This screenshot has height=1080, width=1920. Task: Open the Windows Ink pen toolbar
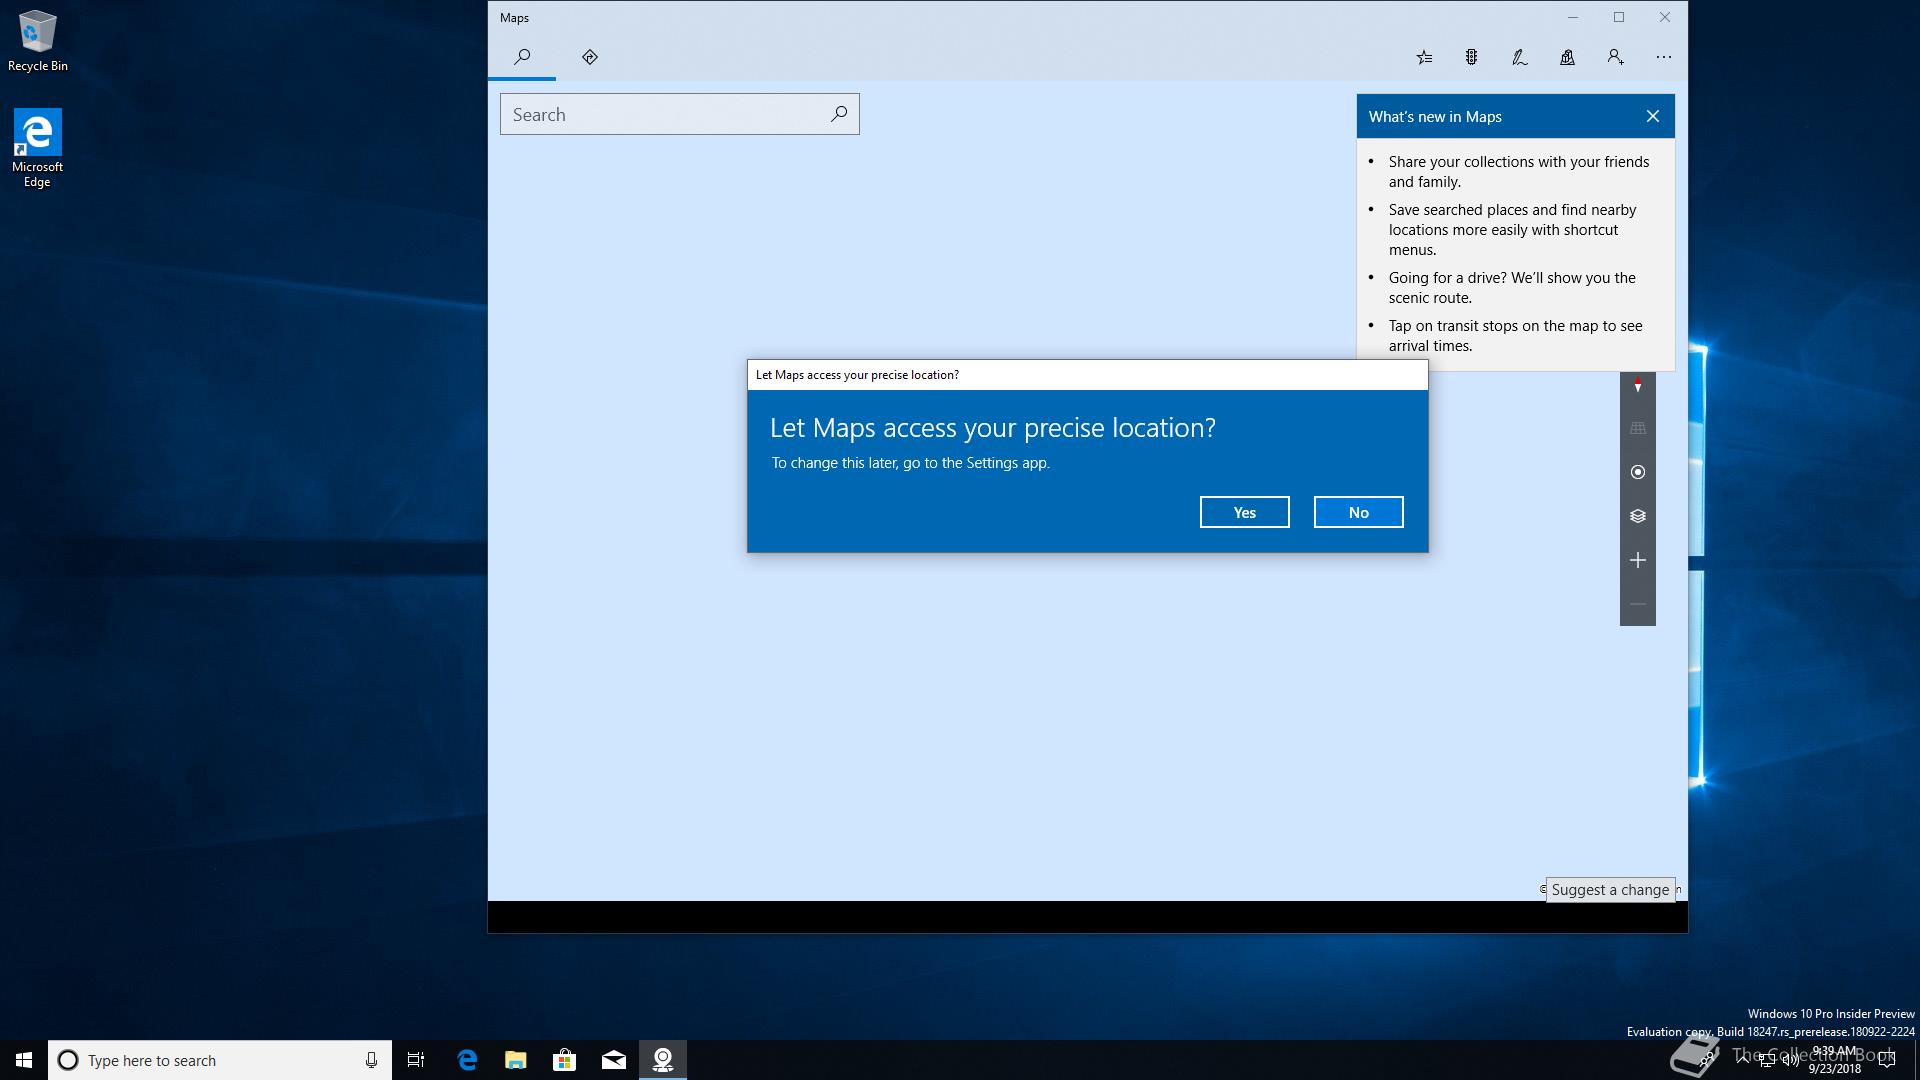click(x=1519, y=58)
